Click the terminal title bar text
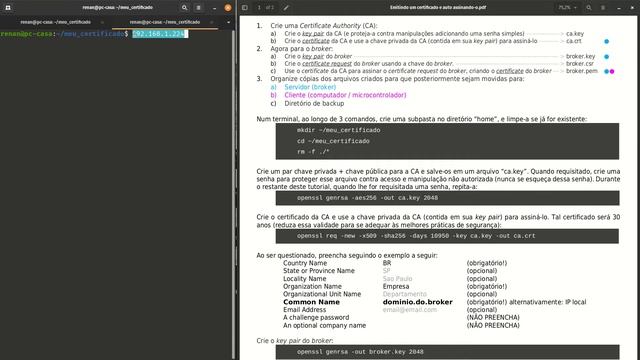Viewport: 640px width, 360px height. pos(118,7)
